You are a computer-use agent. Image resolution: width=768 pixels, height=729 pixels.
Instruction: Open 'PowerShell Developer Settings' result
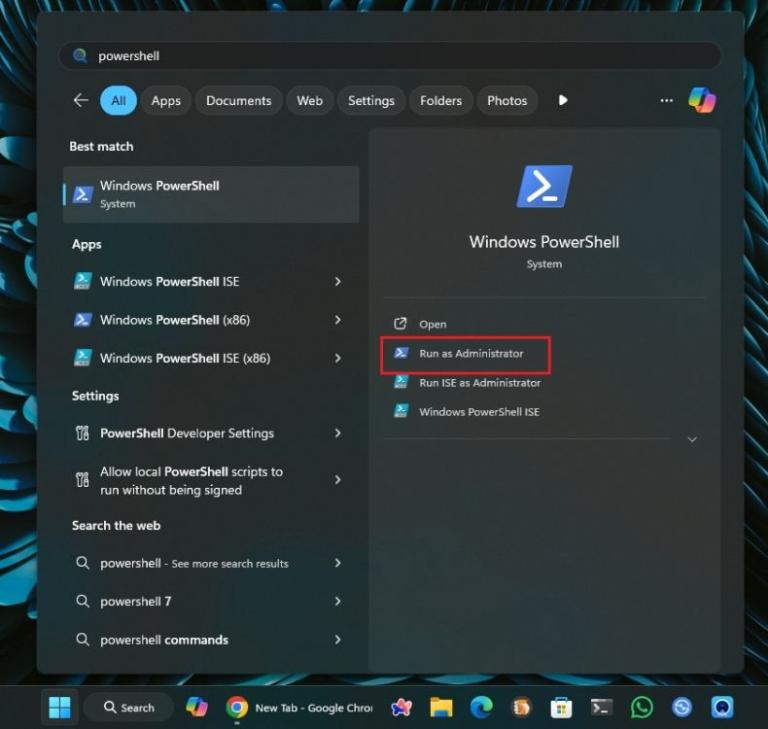tap(187, 433)
